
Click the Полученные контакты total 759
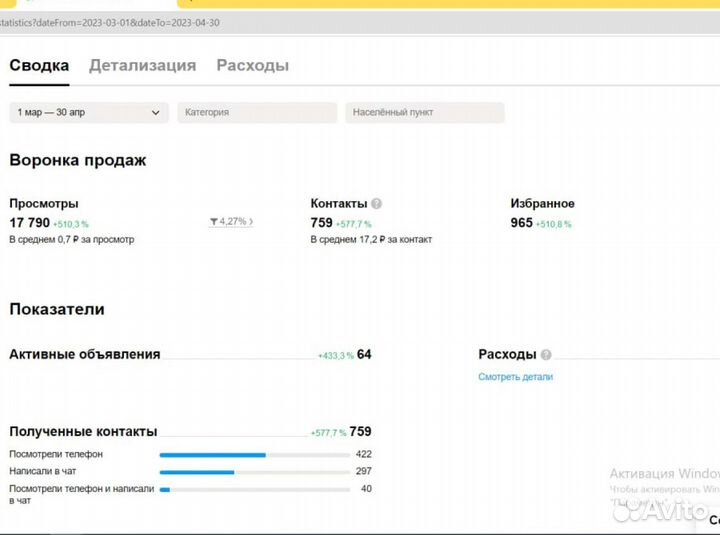pyautogui.click(x=360, y=432)
